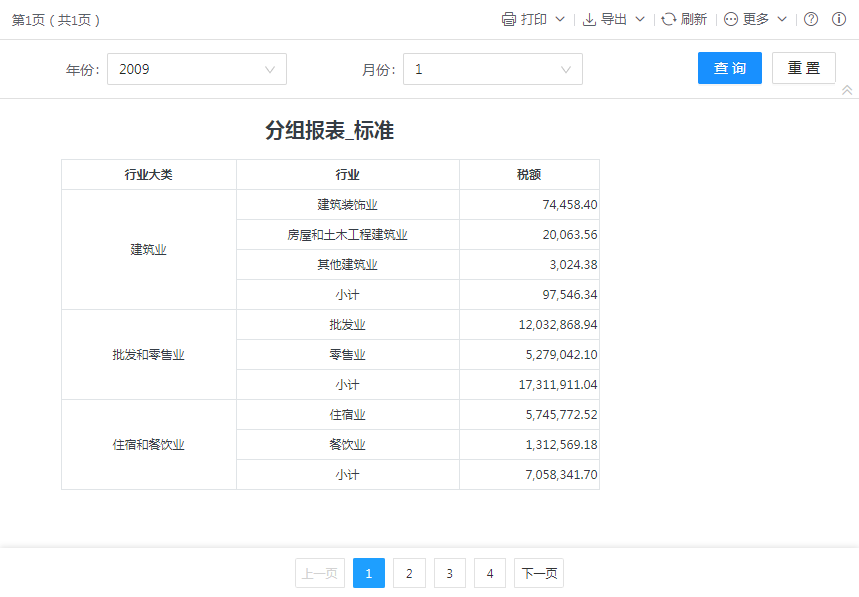Open the year (年份) dropdown showing 2009

pos(196,69)
